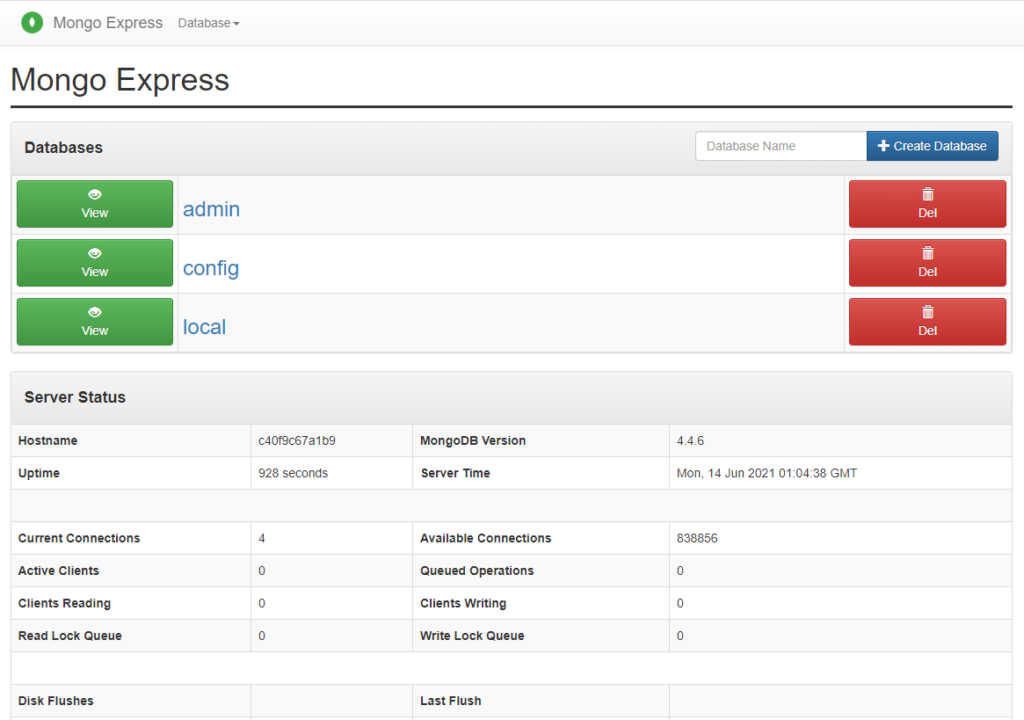Click the Last Flush label

pyautogui.click(x=451, y=700)
